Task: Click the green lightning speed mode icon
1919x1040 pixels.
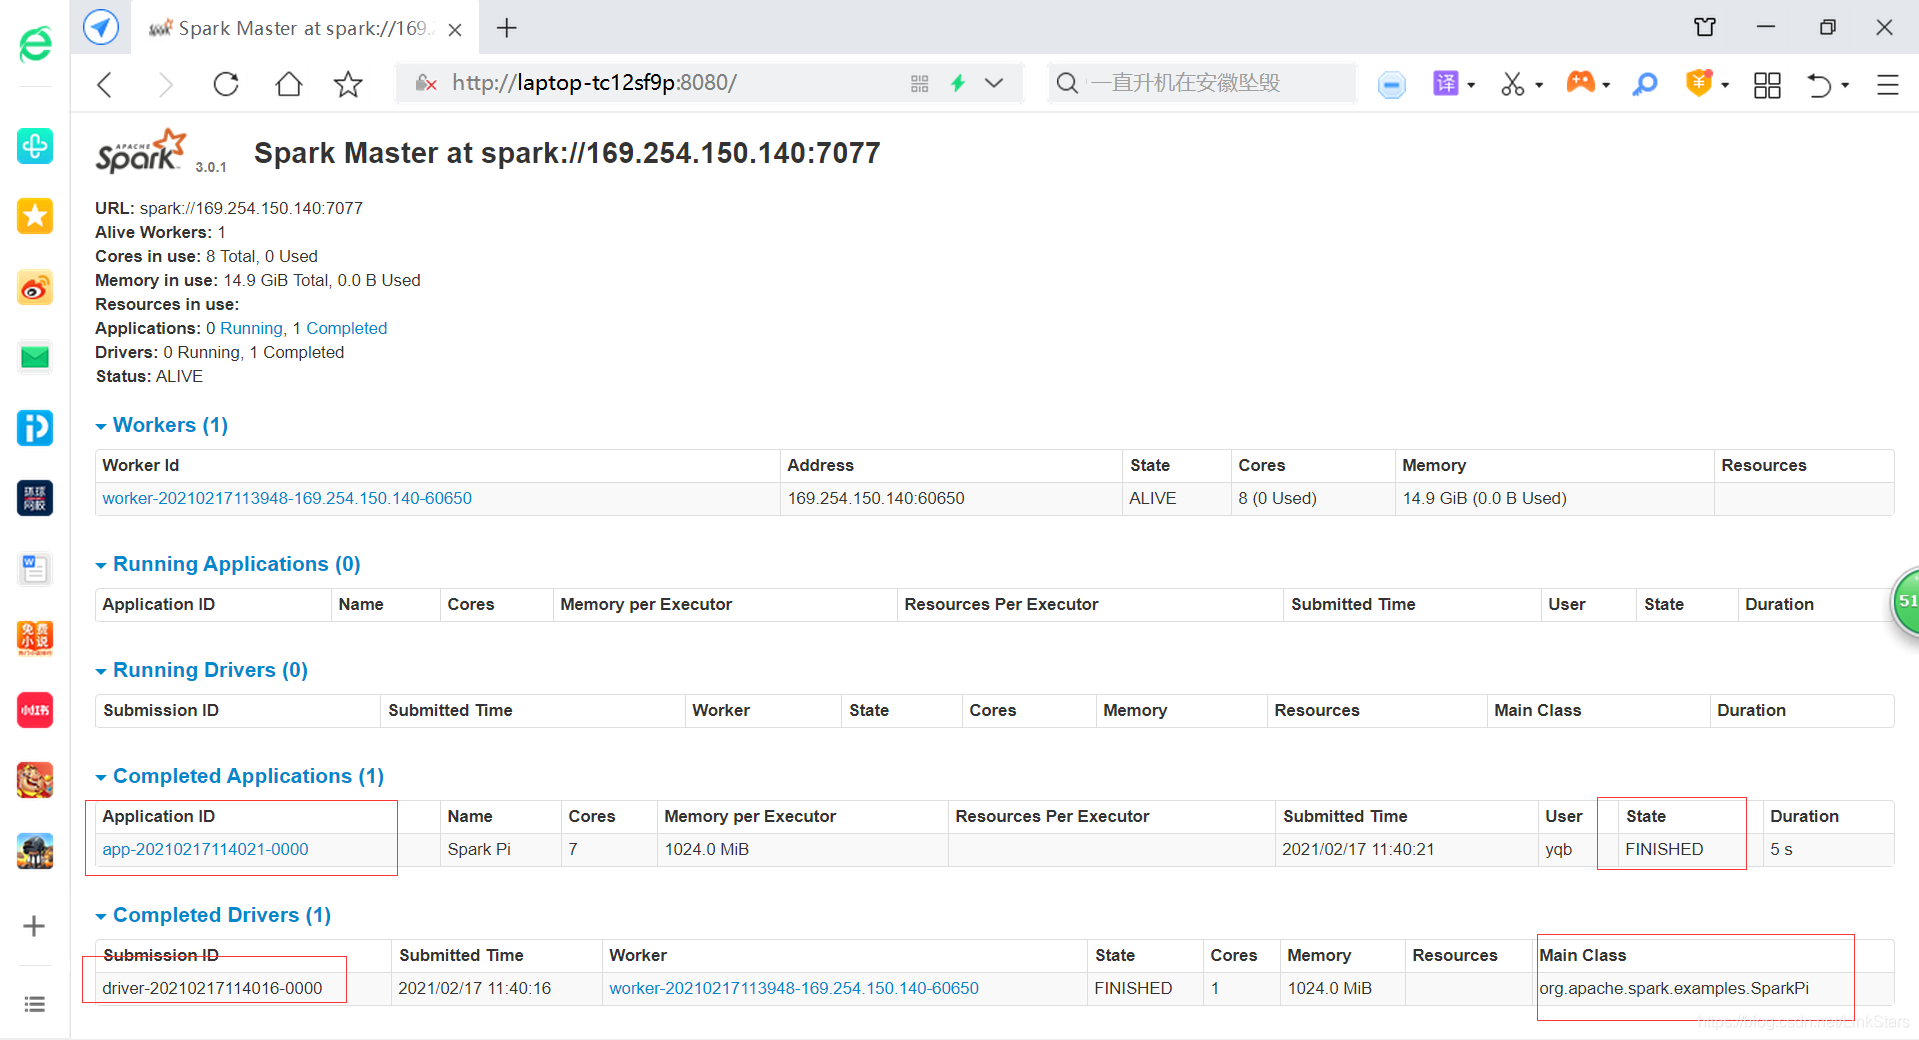Action: click(958, 83)
